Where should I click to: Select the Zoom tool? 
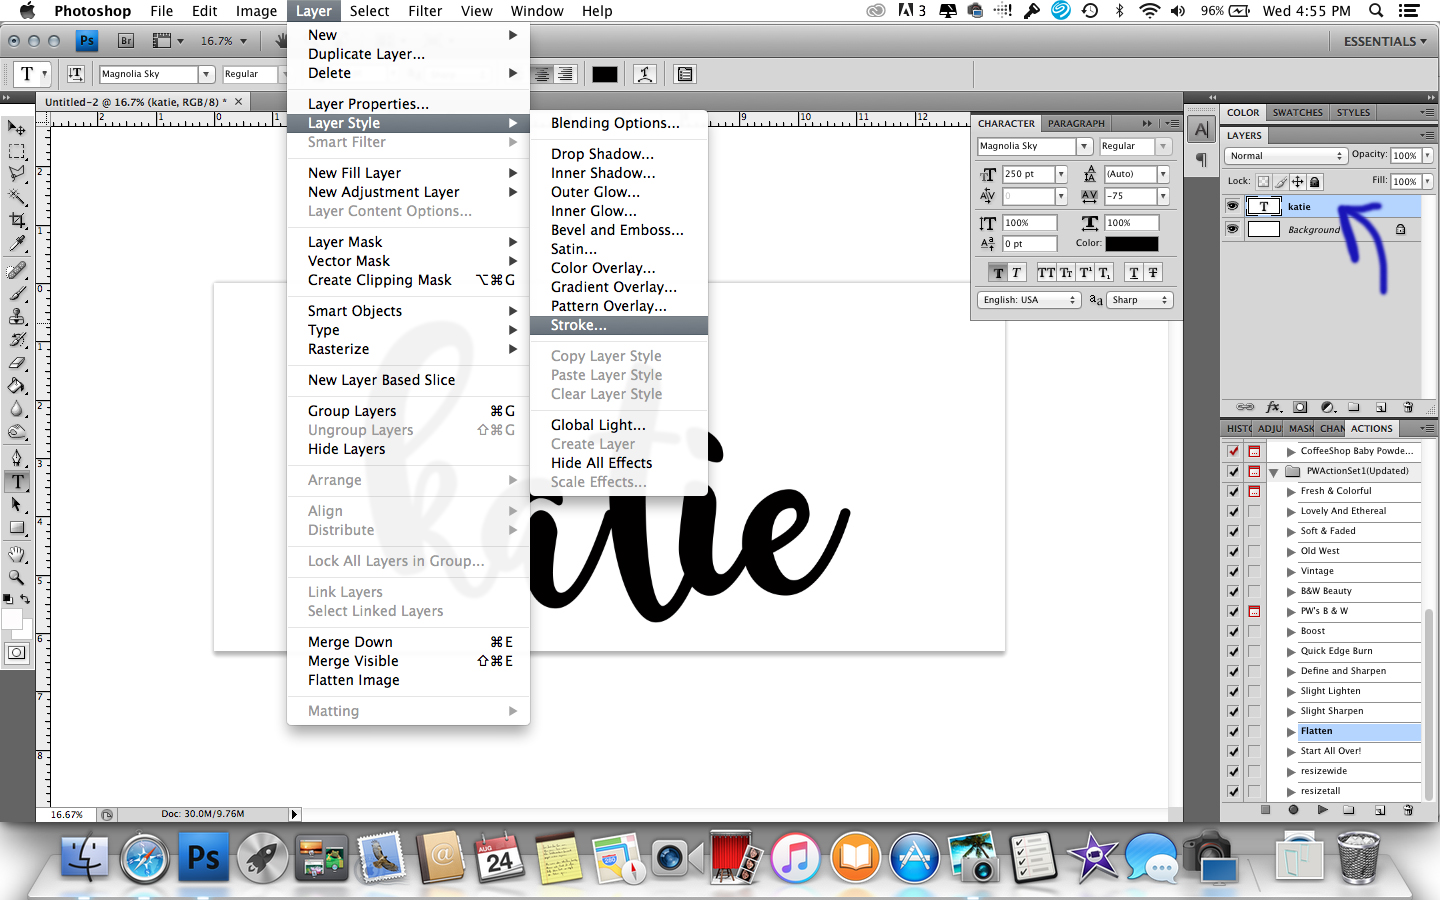pyautogui.click(x=17, y=577)
